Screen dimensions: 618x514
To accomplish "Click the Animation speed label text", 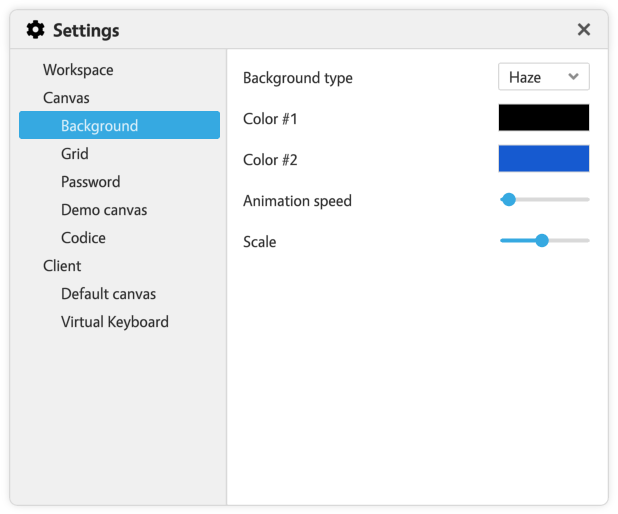I will coord(297,201).
